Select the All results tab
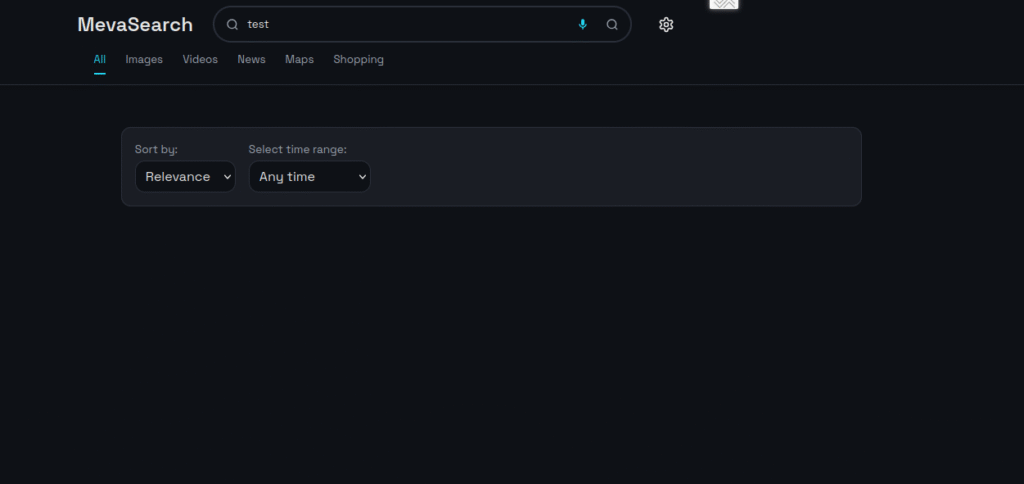1024x484 pixels. pos(100,60)
